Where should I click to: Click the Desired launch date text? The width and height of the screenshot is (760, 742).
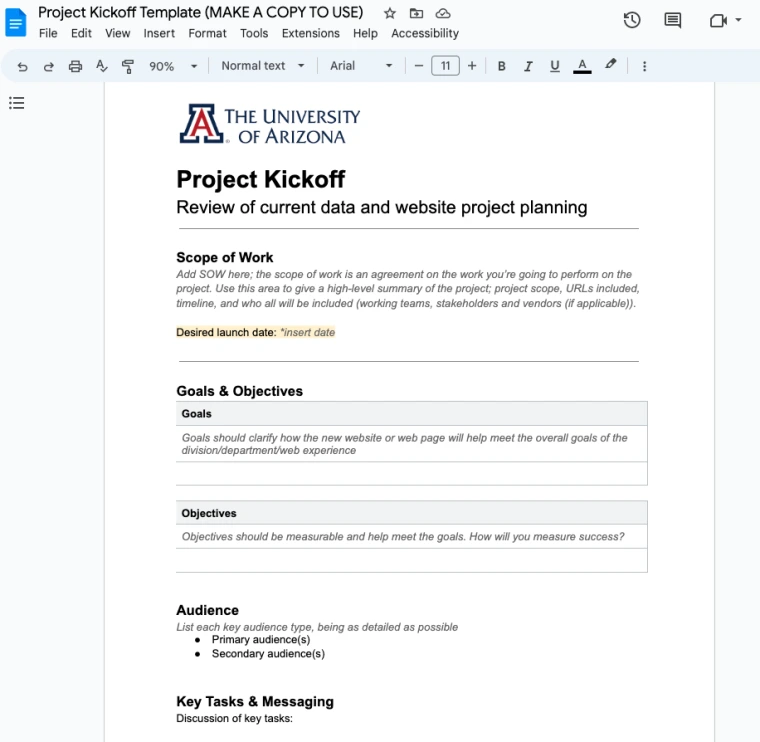(226, 332)
